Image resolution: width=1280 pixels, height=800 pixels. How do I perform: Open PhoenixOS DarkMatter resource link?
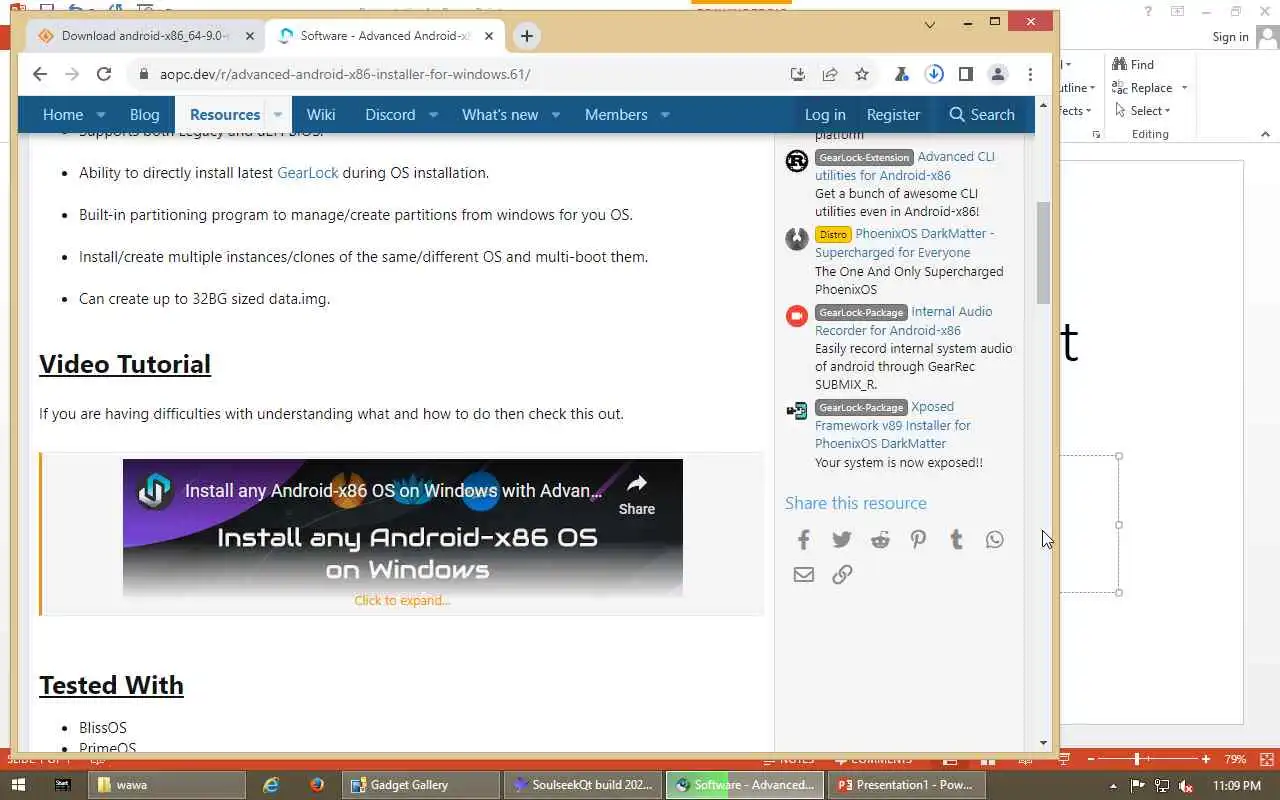point(905,243)
